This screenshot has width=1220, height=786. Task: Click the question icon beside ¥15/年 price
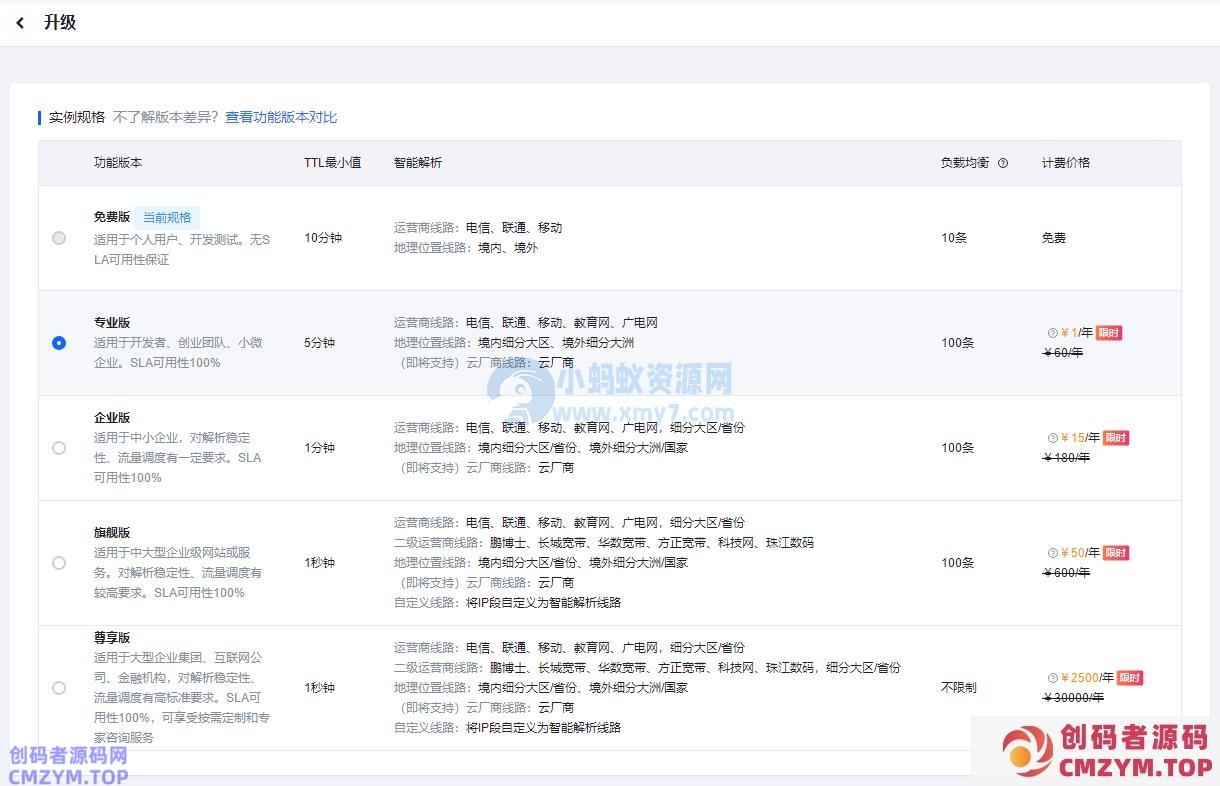pyautogui.click(x=1052, y=438)
